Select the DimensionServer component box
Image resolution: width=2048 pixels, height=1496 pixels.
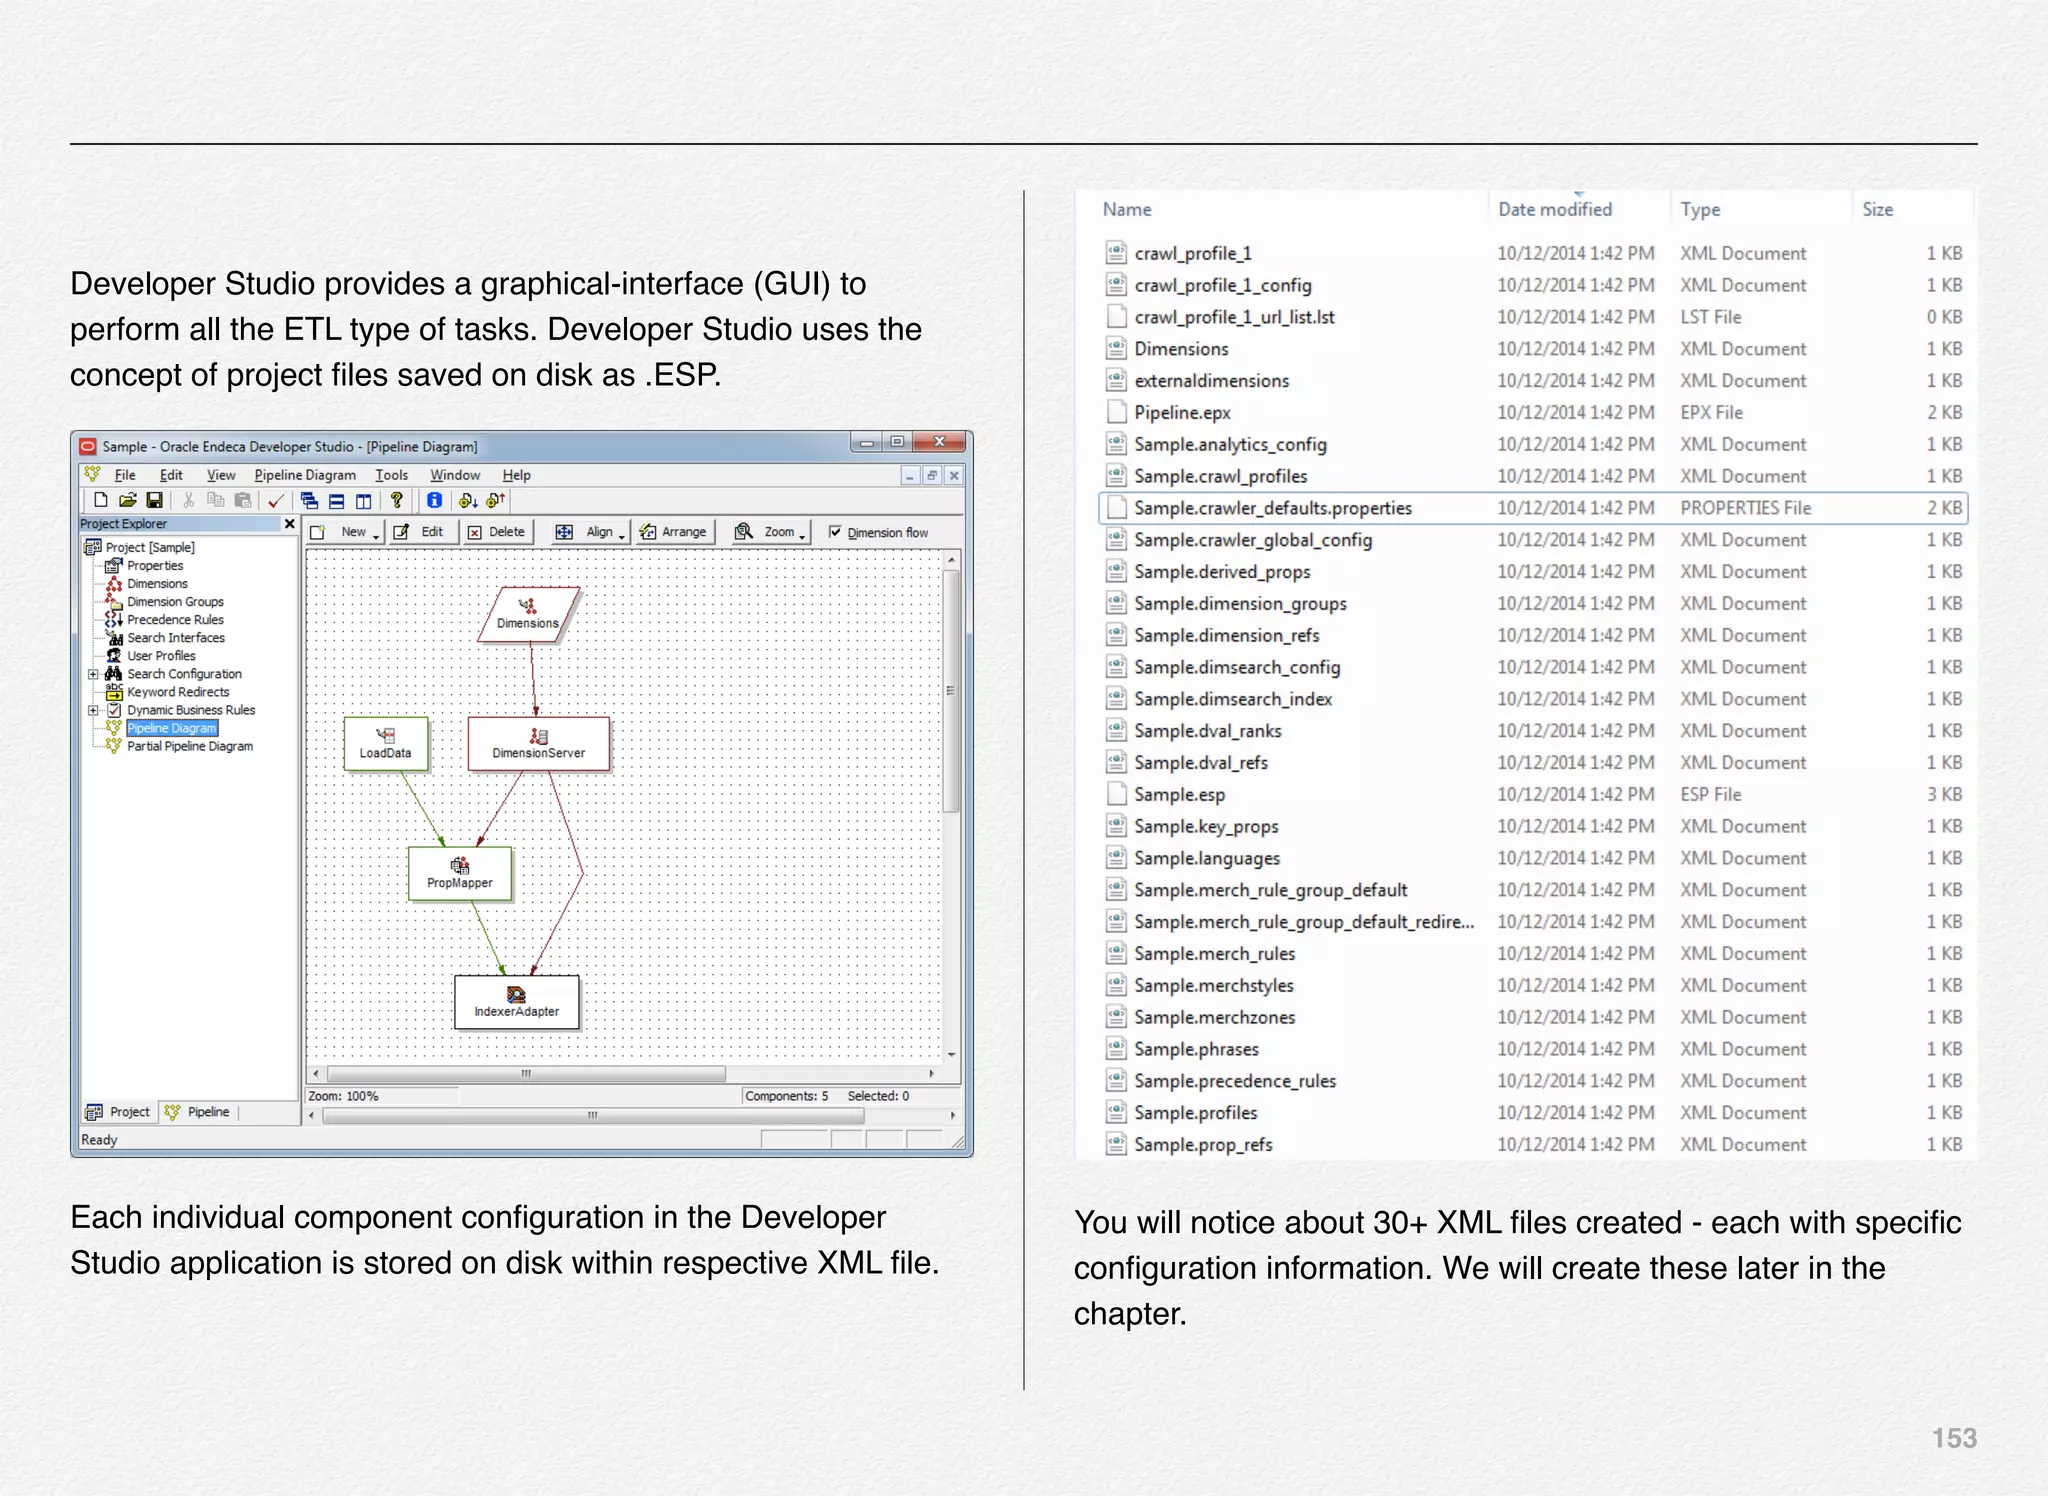tap(538, 743)
